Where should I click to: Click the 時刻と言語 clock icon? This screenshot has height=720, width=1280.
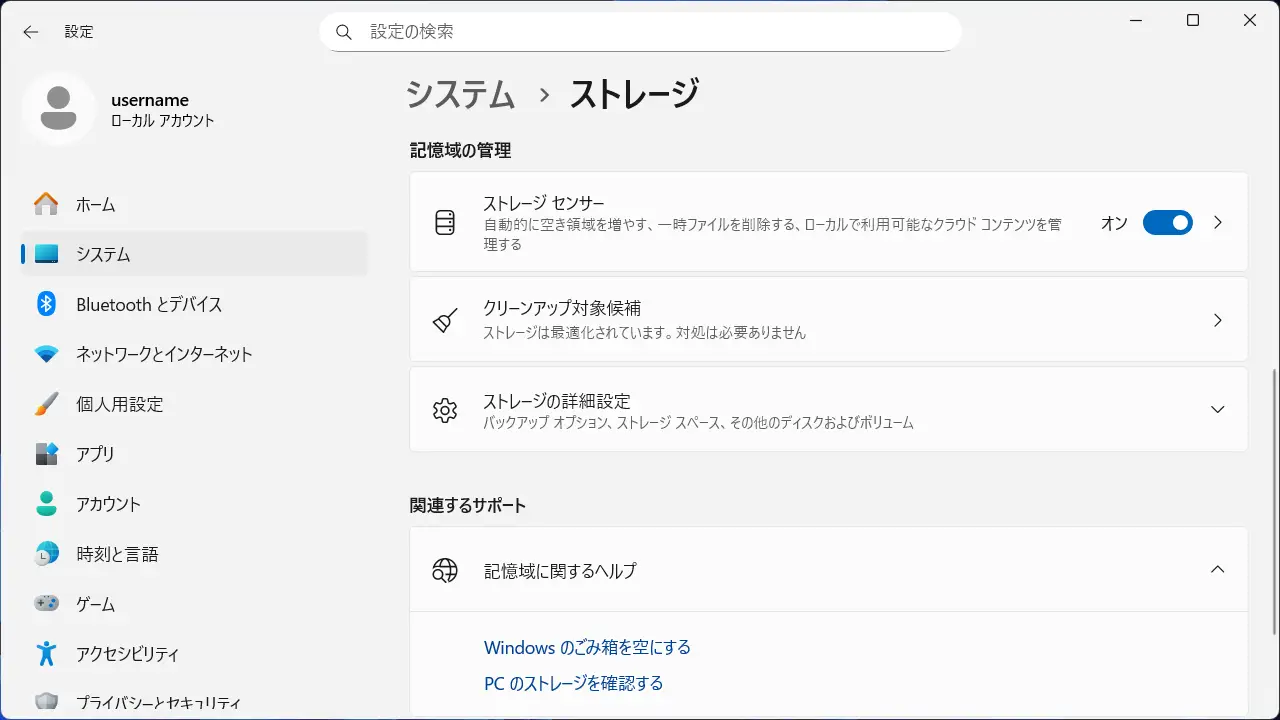coord(46,554)
